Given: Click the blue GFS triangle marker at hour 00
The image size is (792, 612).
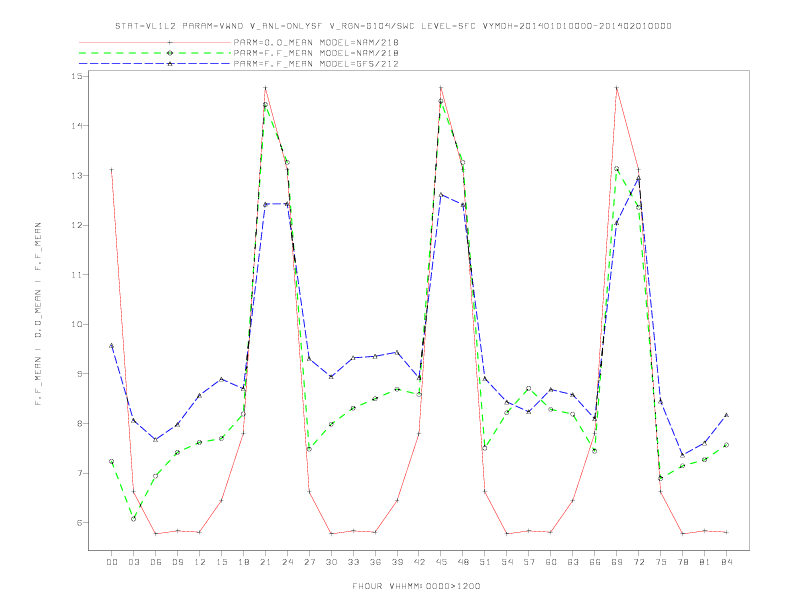Looking at the screenshot, I should [112, 346].
